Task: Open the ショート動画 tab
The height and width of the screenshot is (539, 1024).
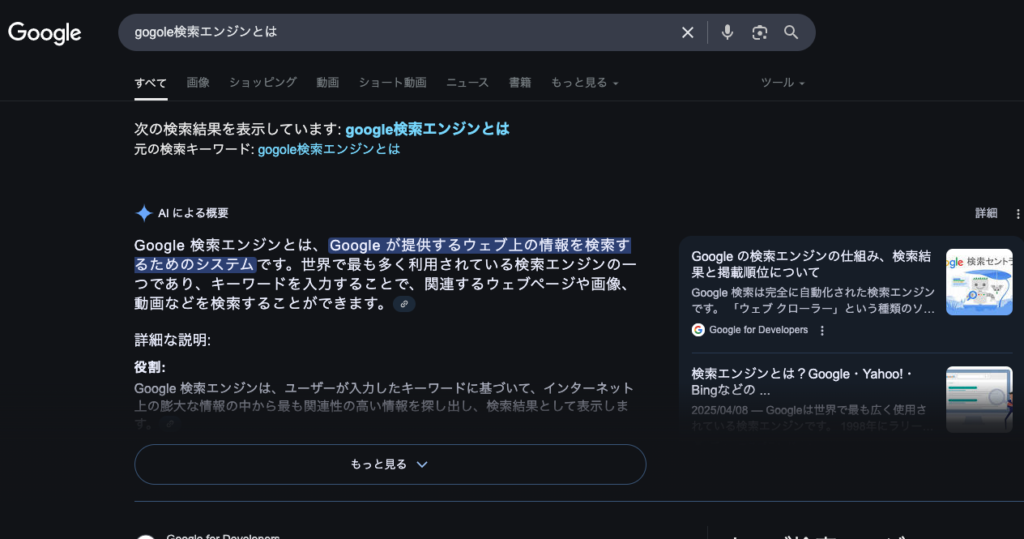Action: click(392, 83)
